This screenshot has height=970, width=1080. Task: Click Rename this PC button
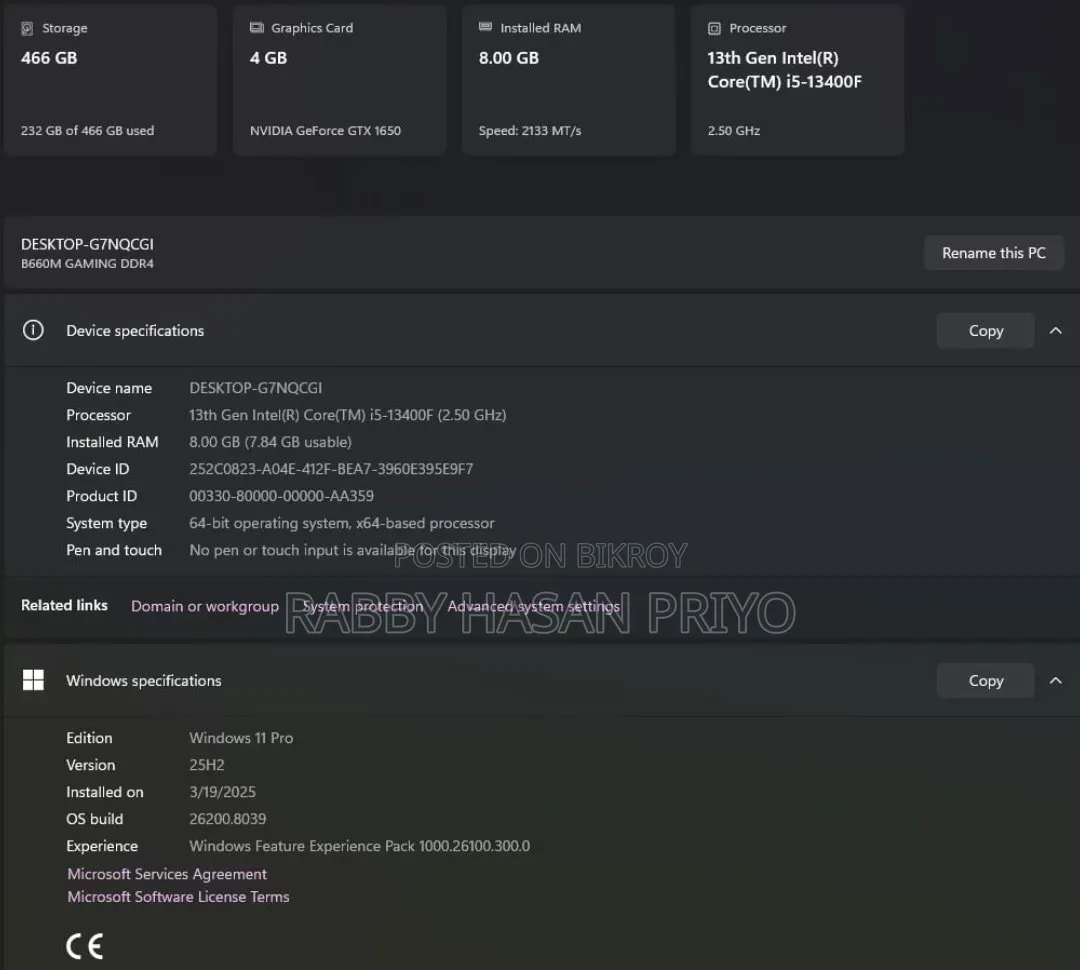pos(993,253)
